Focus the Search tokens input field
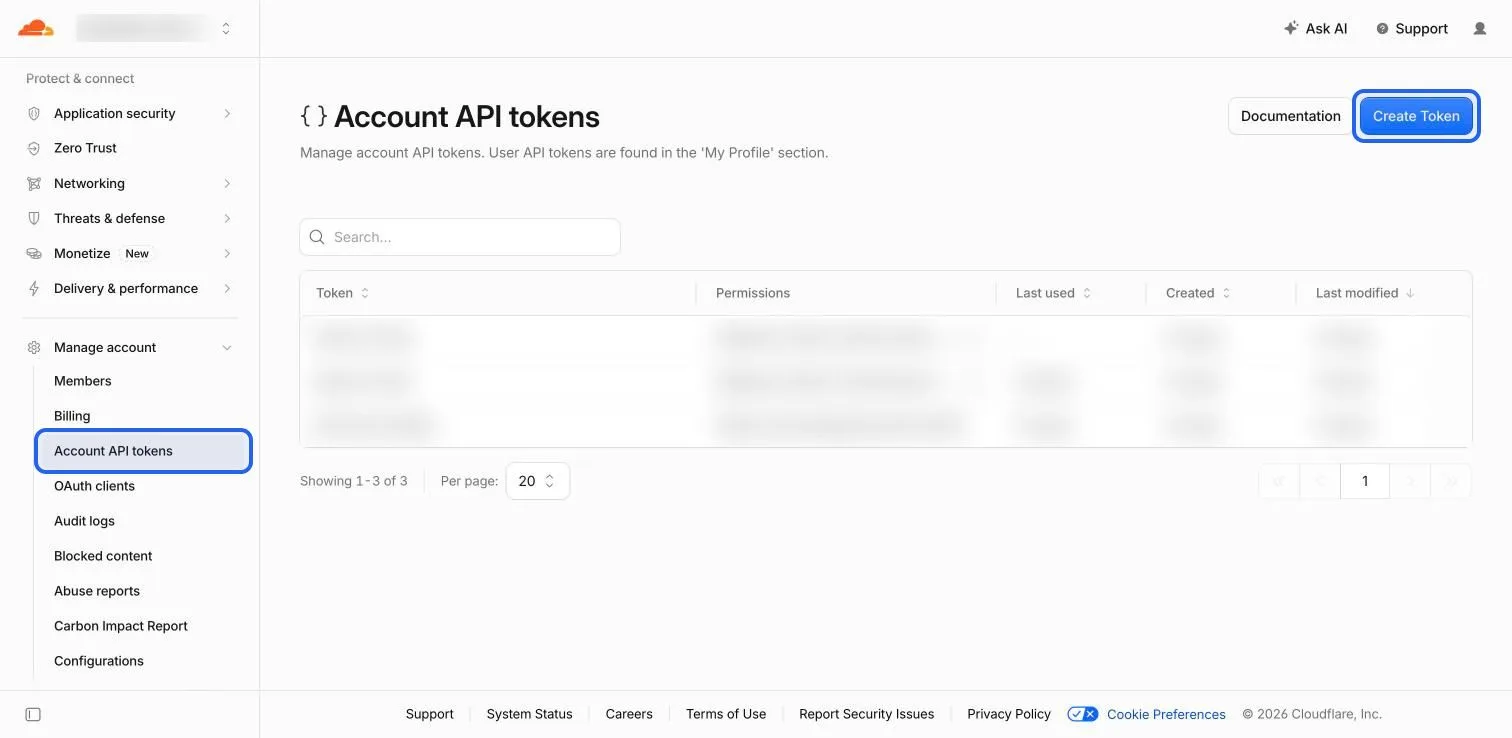This screenshot has height=738, width=1512. pyautogui.click(x=460, y=237)
